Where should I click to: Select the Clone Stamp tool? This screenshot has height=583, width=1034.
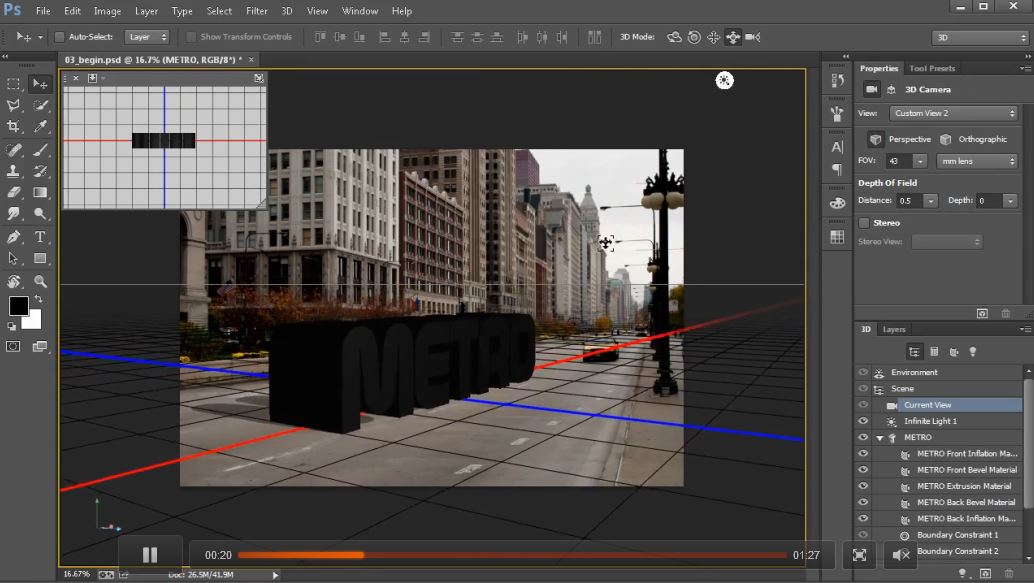pos(13,171)
